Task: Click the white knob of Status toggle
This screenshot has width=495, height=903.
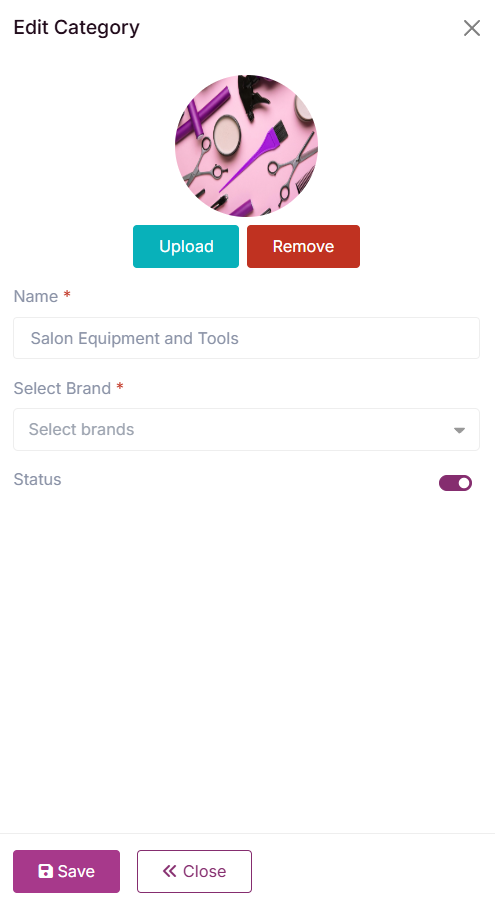Action: (464, 483)
